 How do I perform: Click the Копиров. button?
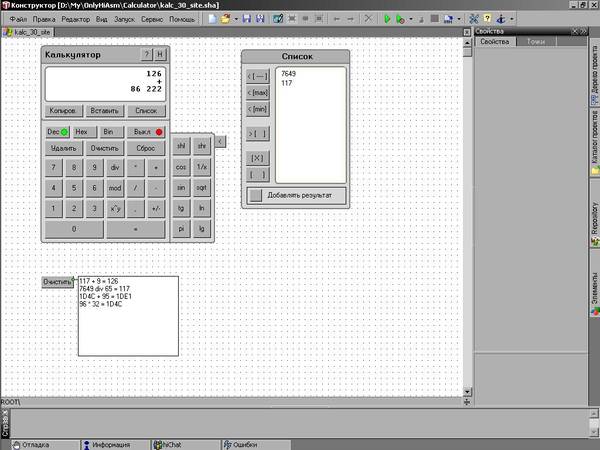coord(63,109)
